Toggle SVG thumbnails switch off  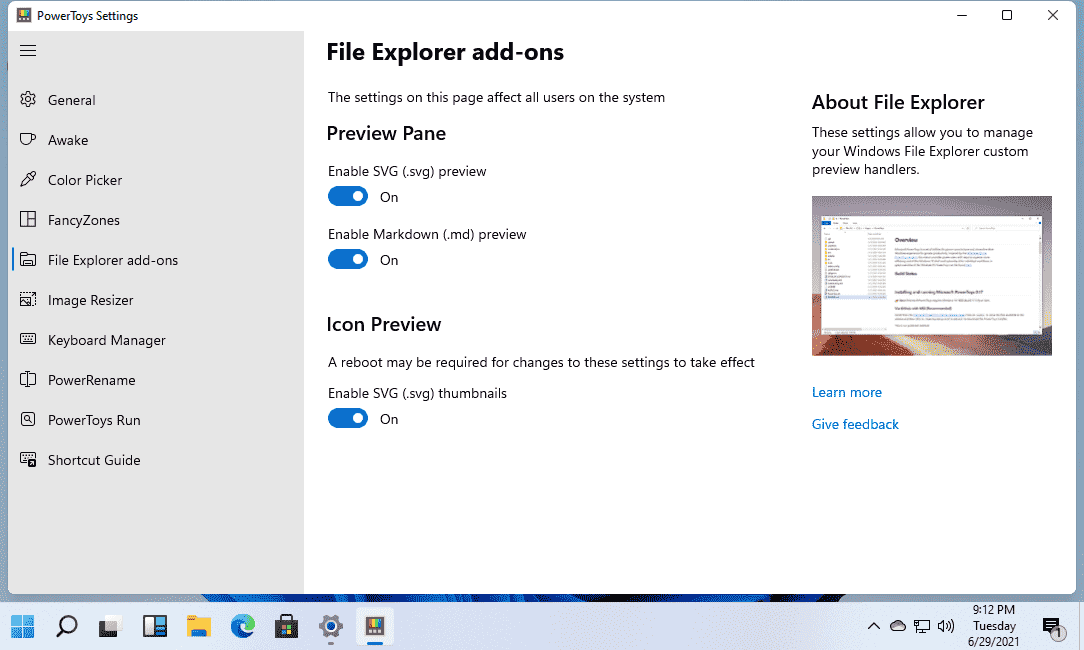pos(348,418)
